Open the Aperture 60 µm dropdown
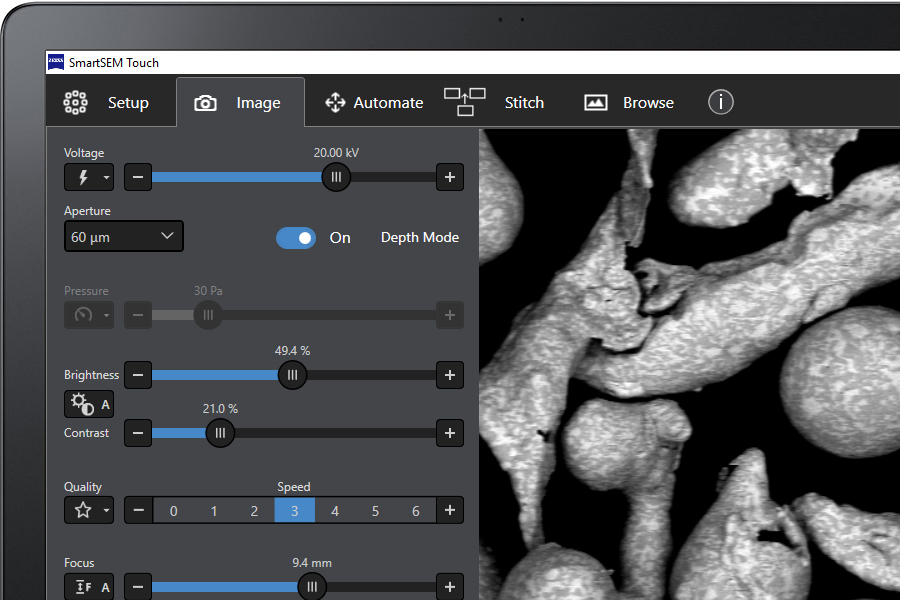 click(x=124, y=236)
